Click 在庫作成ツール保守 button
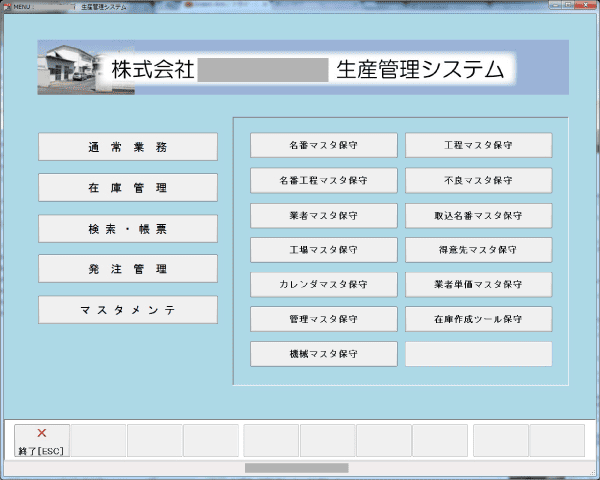 coord(478,319)
